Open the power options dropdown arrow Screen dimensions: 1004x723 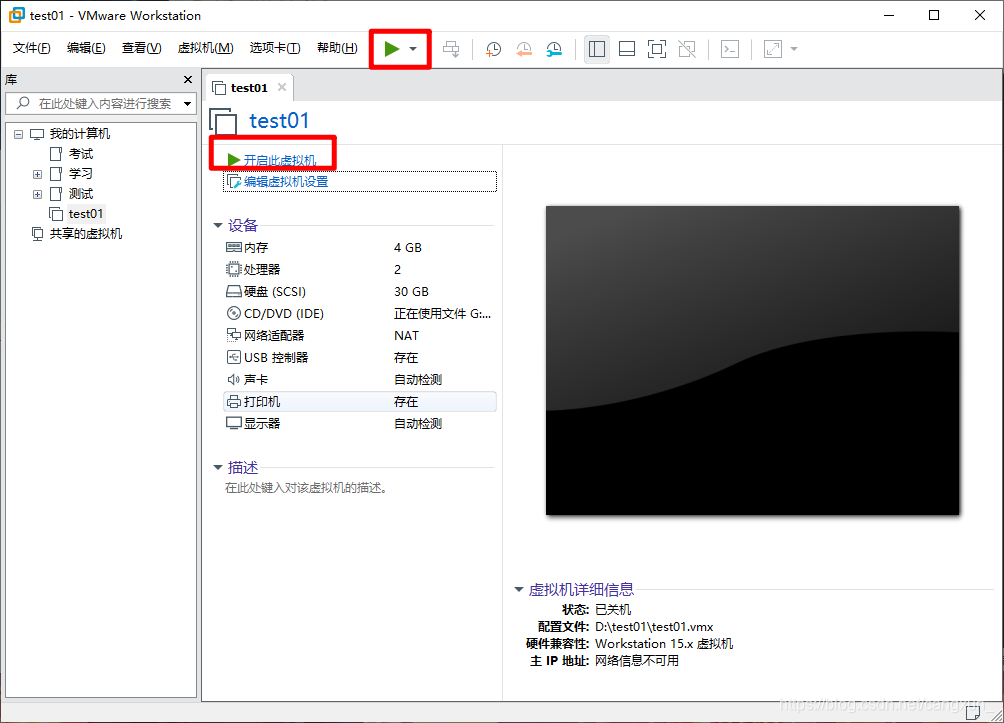pos(413,49)
